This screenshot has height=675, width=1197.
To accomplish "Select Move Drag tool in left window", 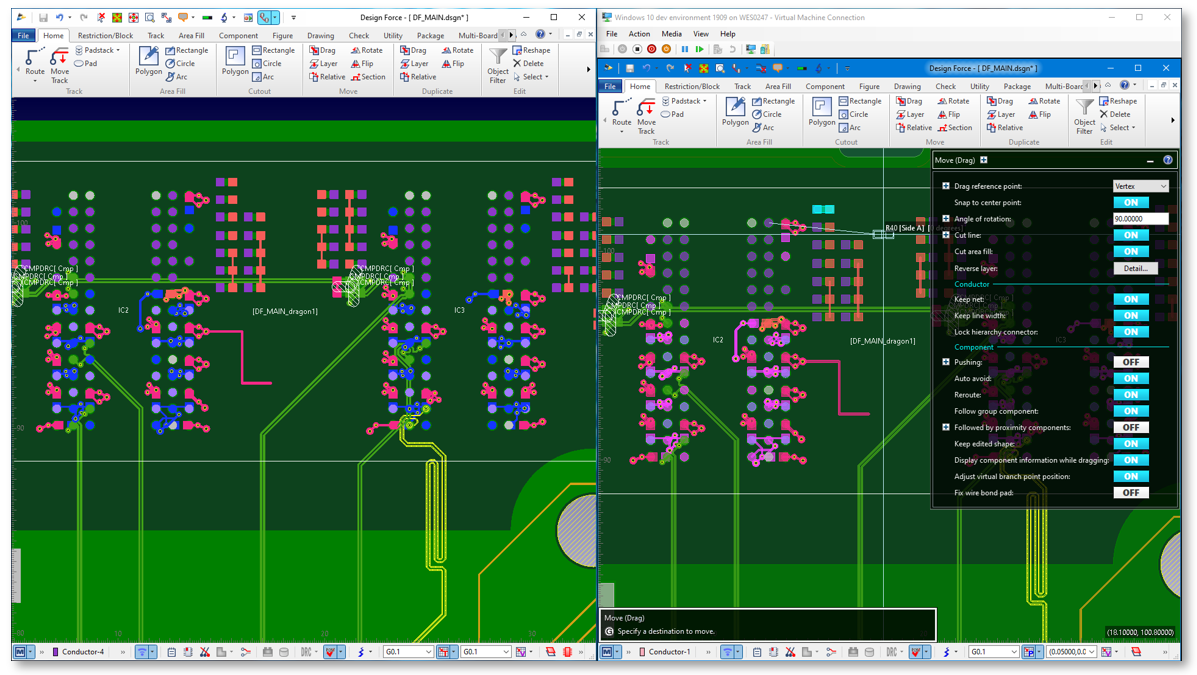I will point(322,50).
